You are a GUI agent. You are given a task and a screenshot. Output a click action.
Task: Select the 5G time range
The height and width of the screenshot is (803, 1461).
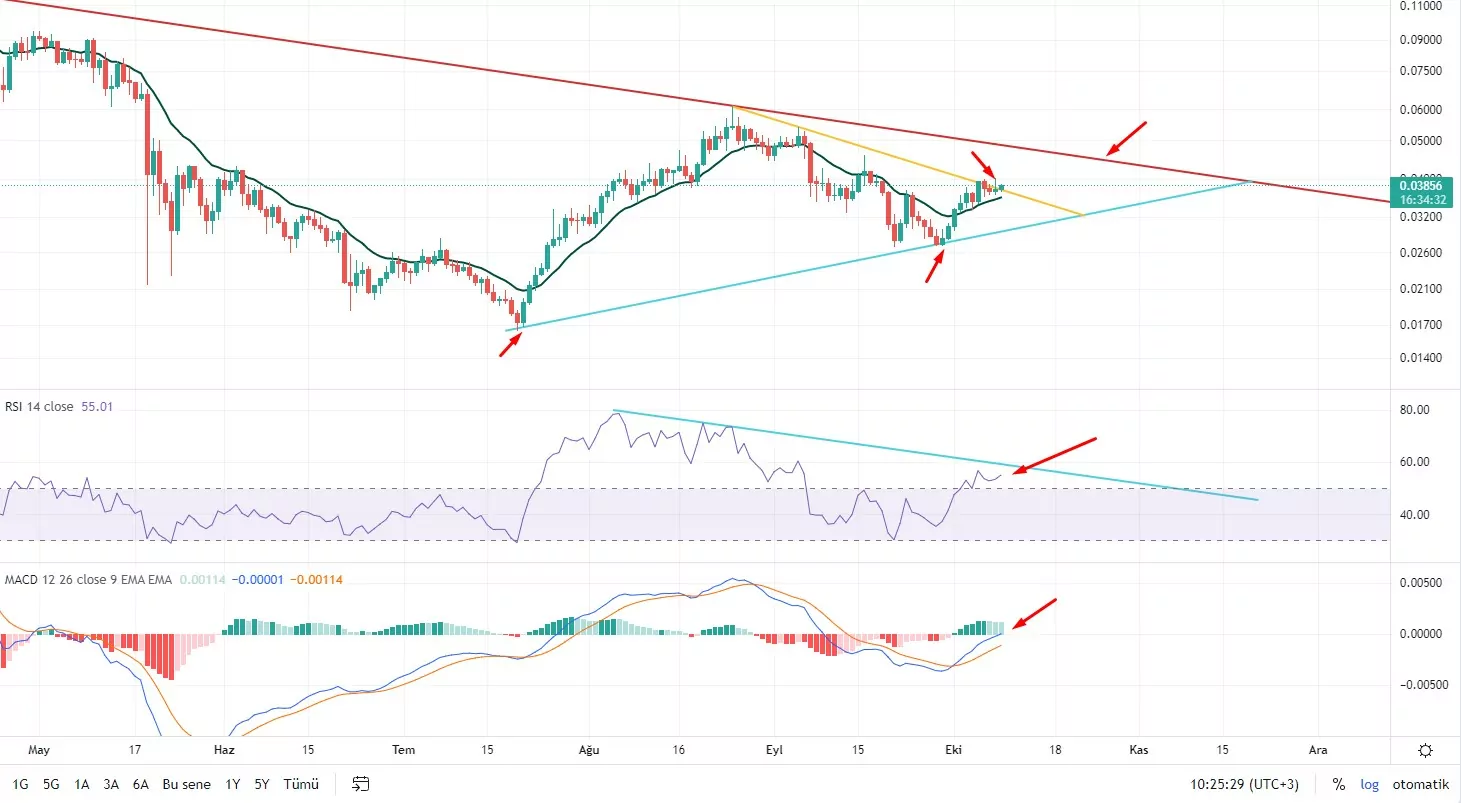point(51,784)
